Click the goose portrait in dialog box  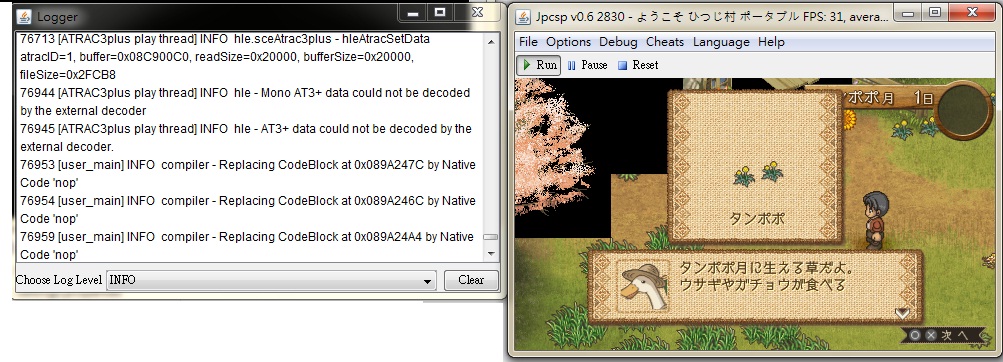pyautogui.click(x=644, y=287)
